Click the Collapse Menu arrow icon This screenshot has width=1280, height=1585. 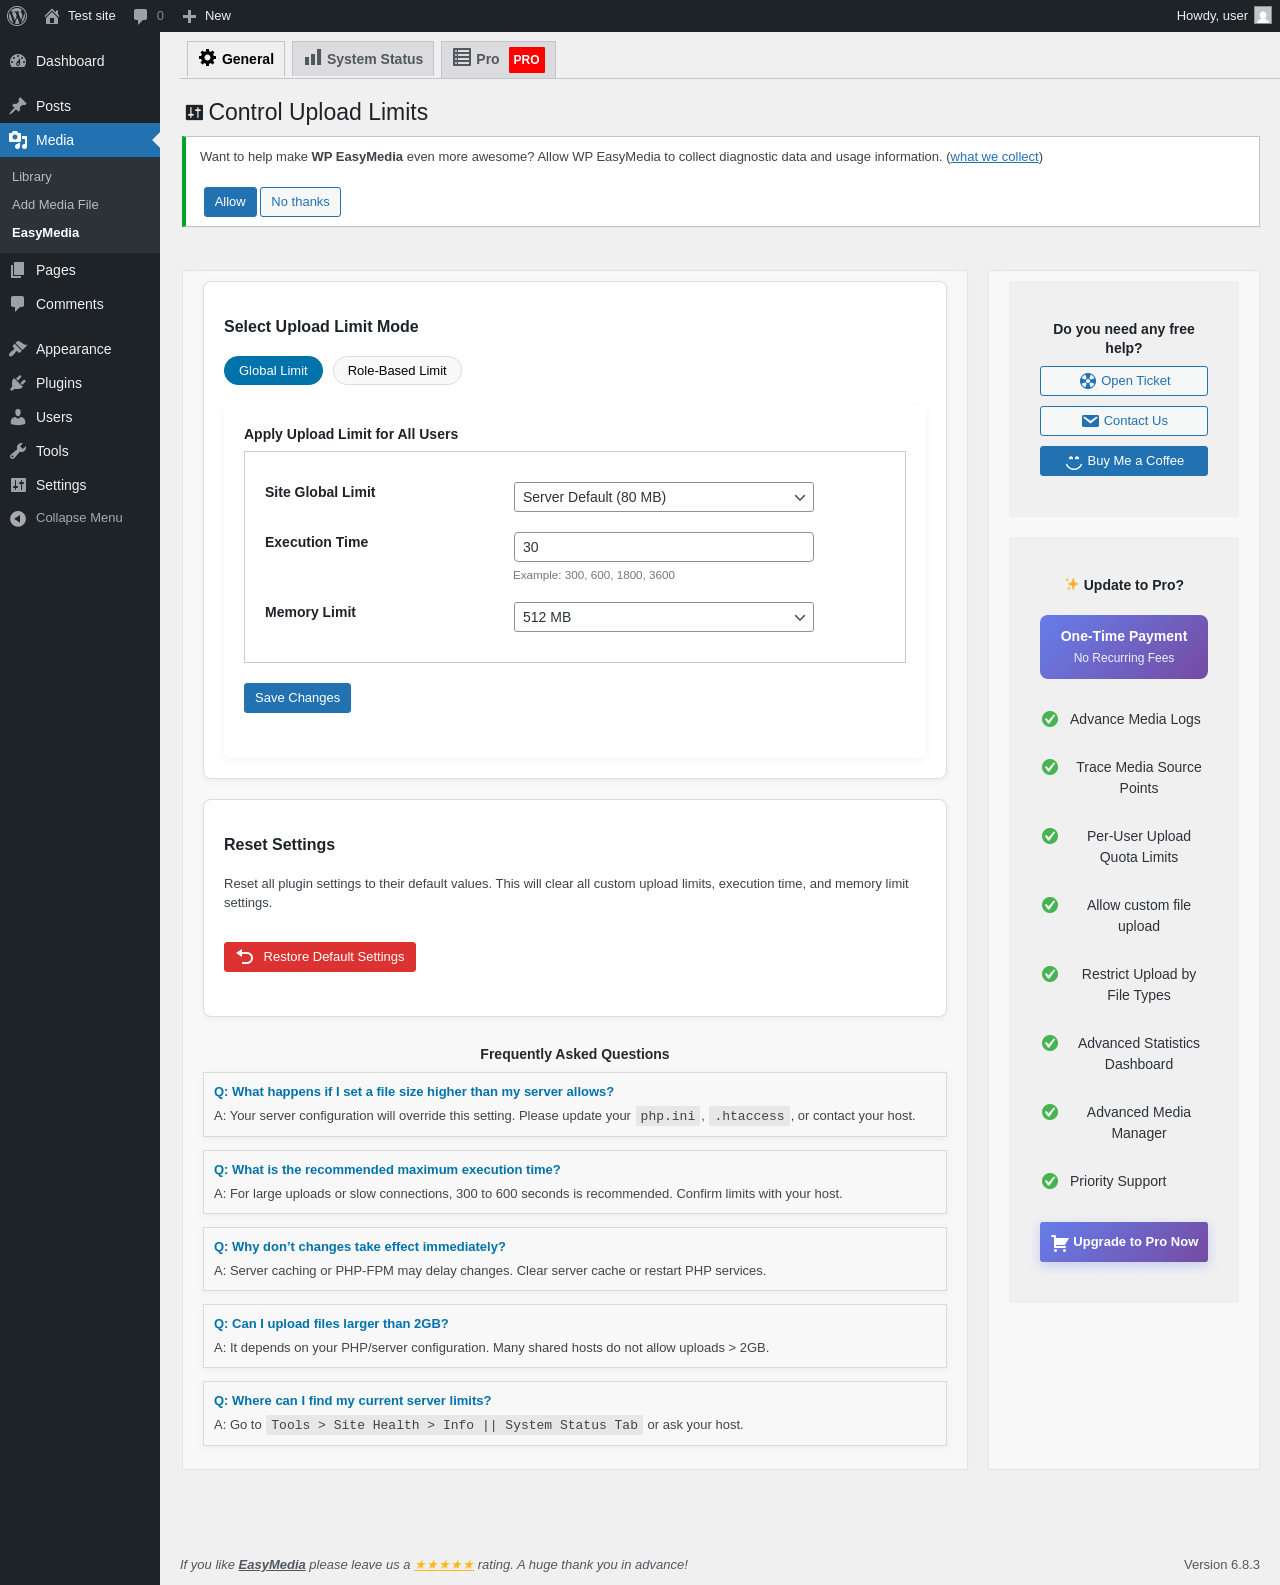pos(18,518)
